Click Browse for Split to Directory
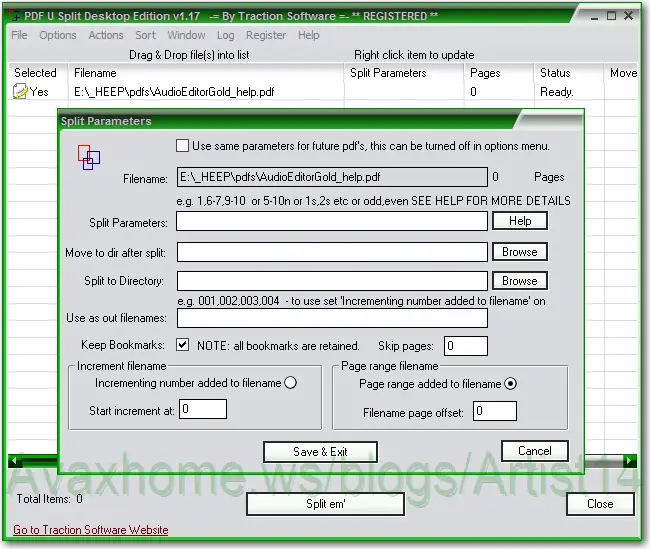Viewport: 650px width, 549px height. tap(520, 281)
